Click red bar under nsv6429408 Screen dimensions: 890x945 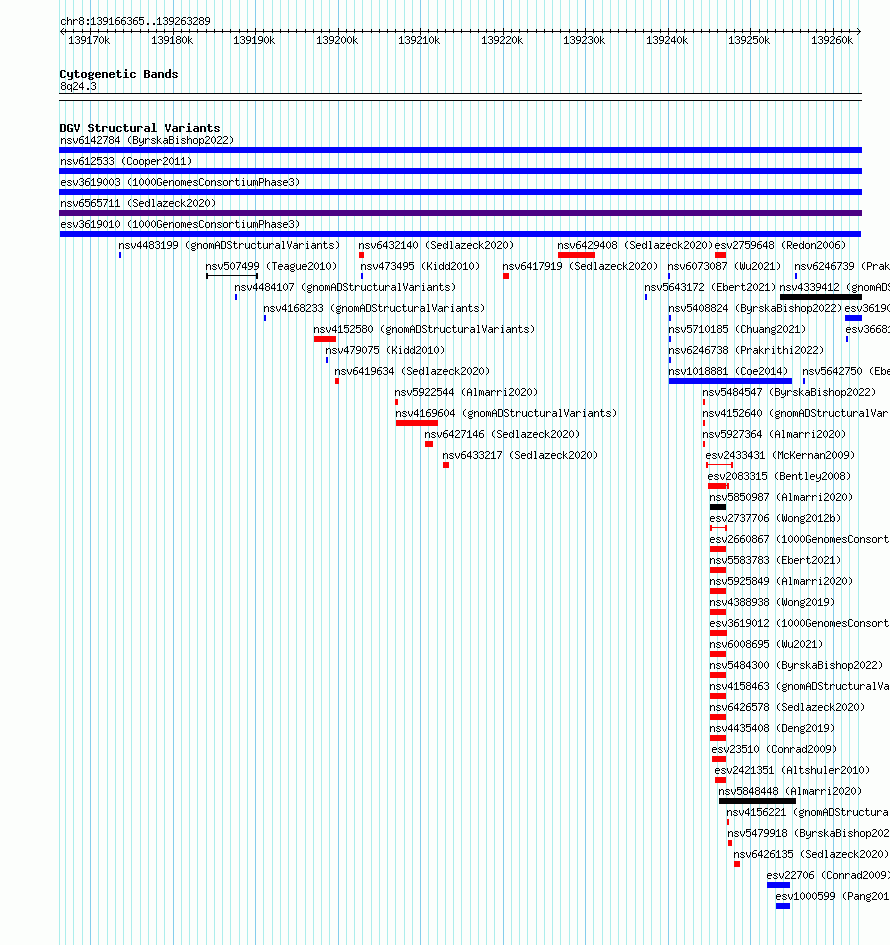(577, 256)
